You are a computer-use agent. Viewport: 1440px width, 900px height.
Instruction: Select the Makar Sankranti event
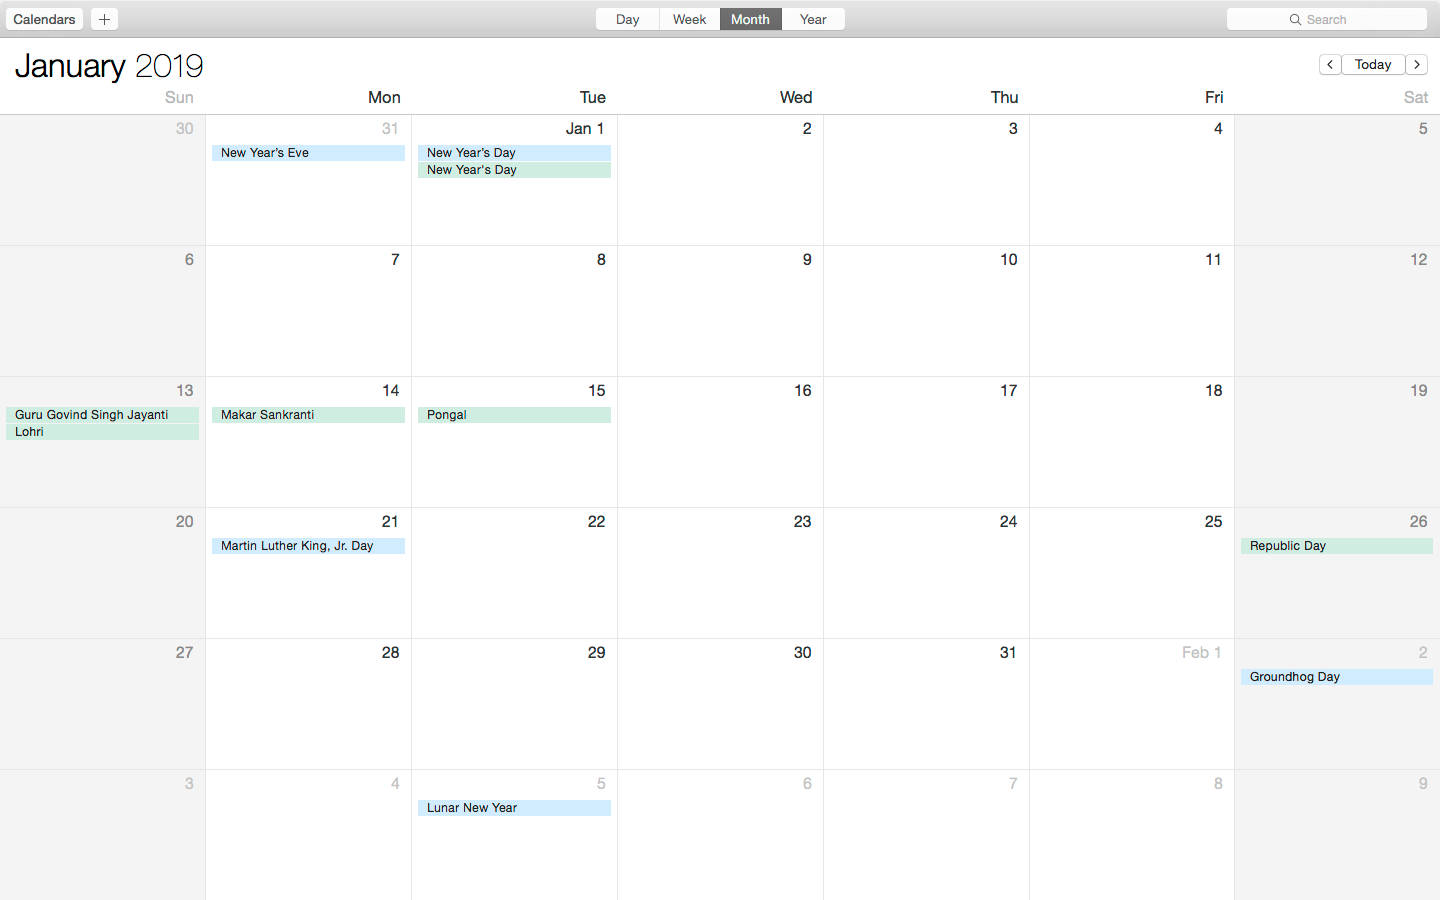click(308, 415)
